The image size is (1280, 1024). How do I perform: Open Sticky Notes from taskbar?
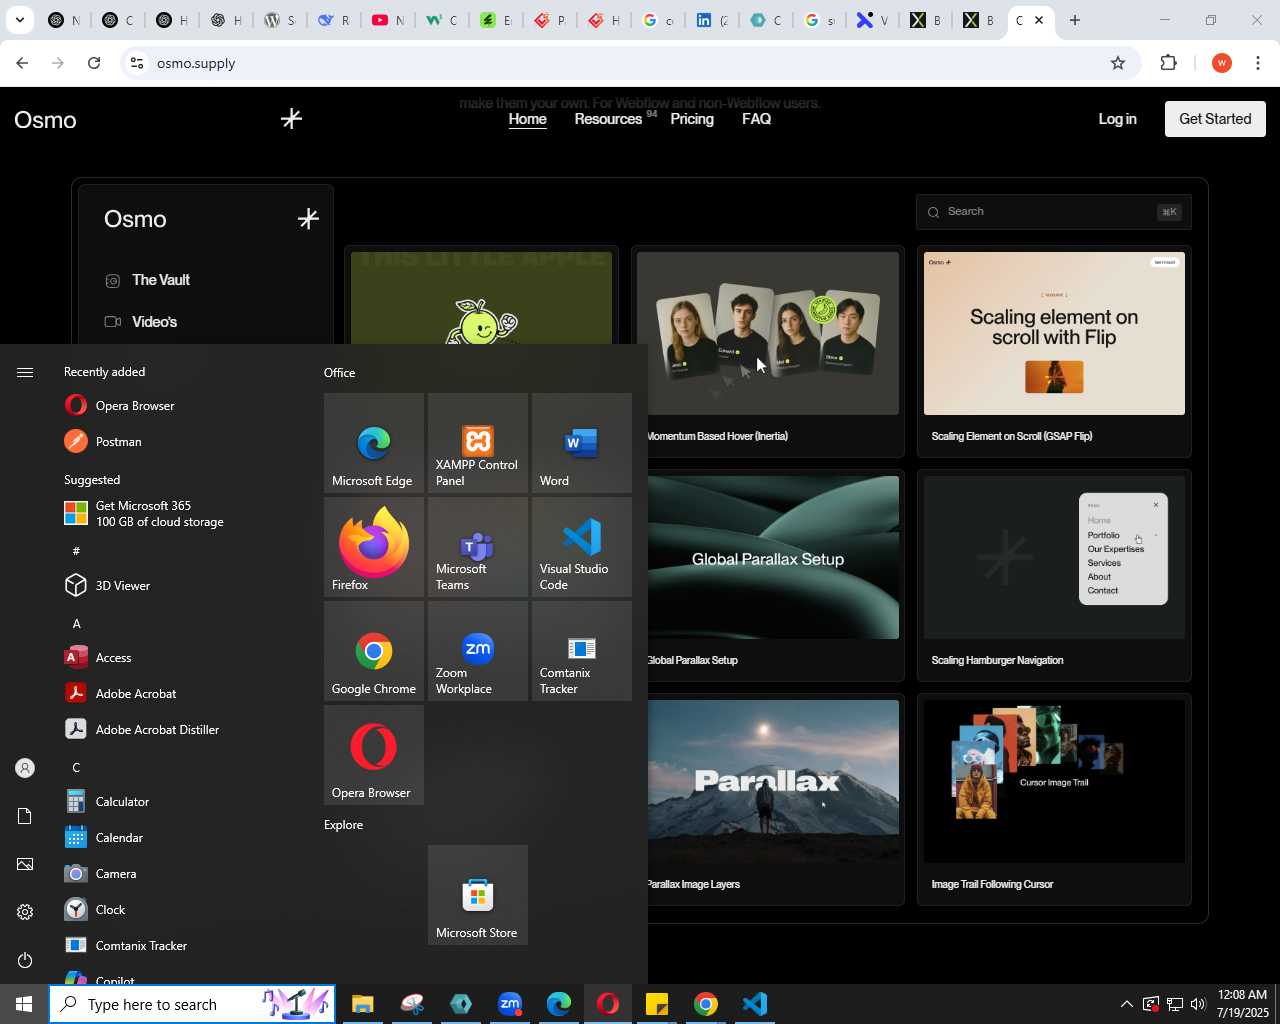pyautogui.click(x=657, y=1004)
